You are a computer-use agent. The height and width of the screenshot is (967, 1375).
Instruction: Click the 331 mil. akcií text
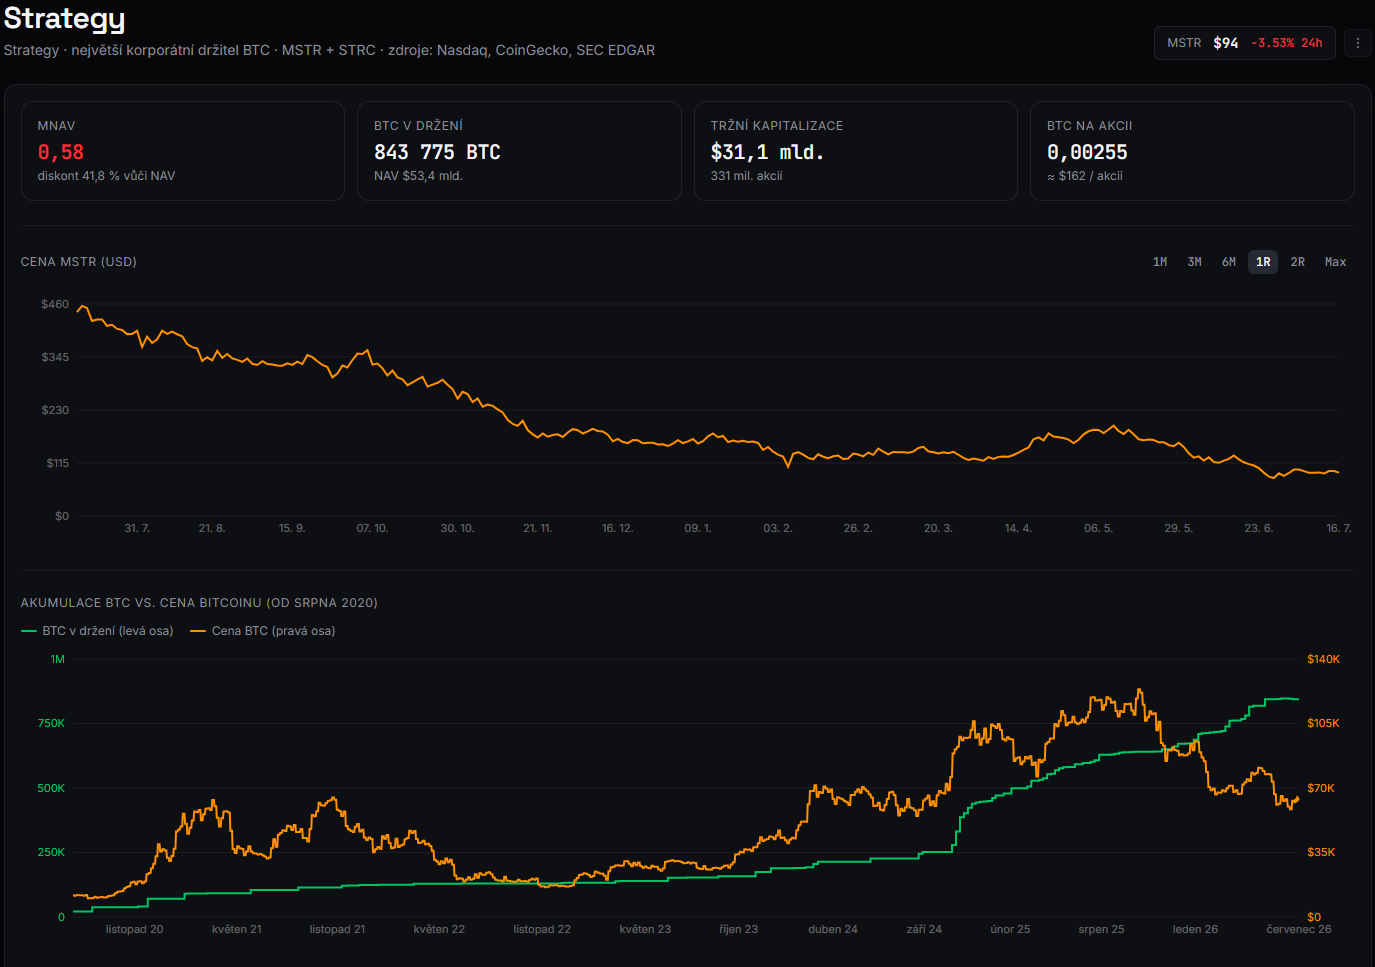(x=746, y=176)
